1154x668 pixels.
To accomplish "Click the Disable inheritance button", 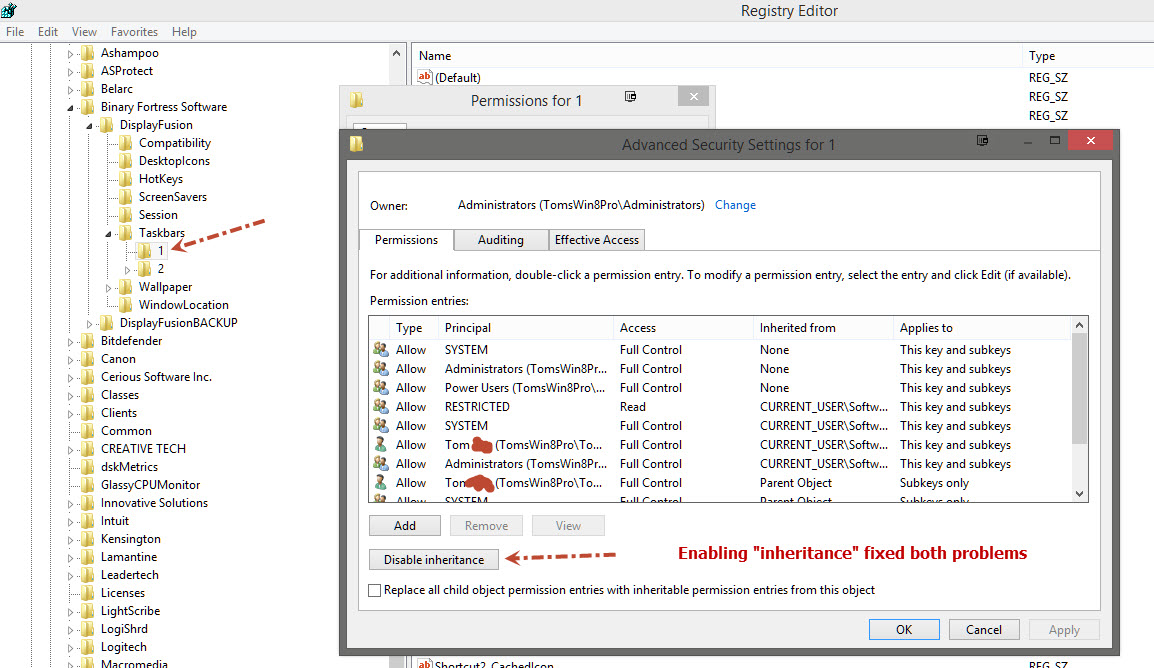I will (433, 560).
